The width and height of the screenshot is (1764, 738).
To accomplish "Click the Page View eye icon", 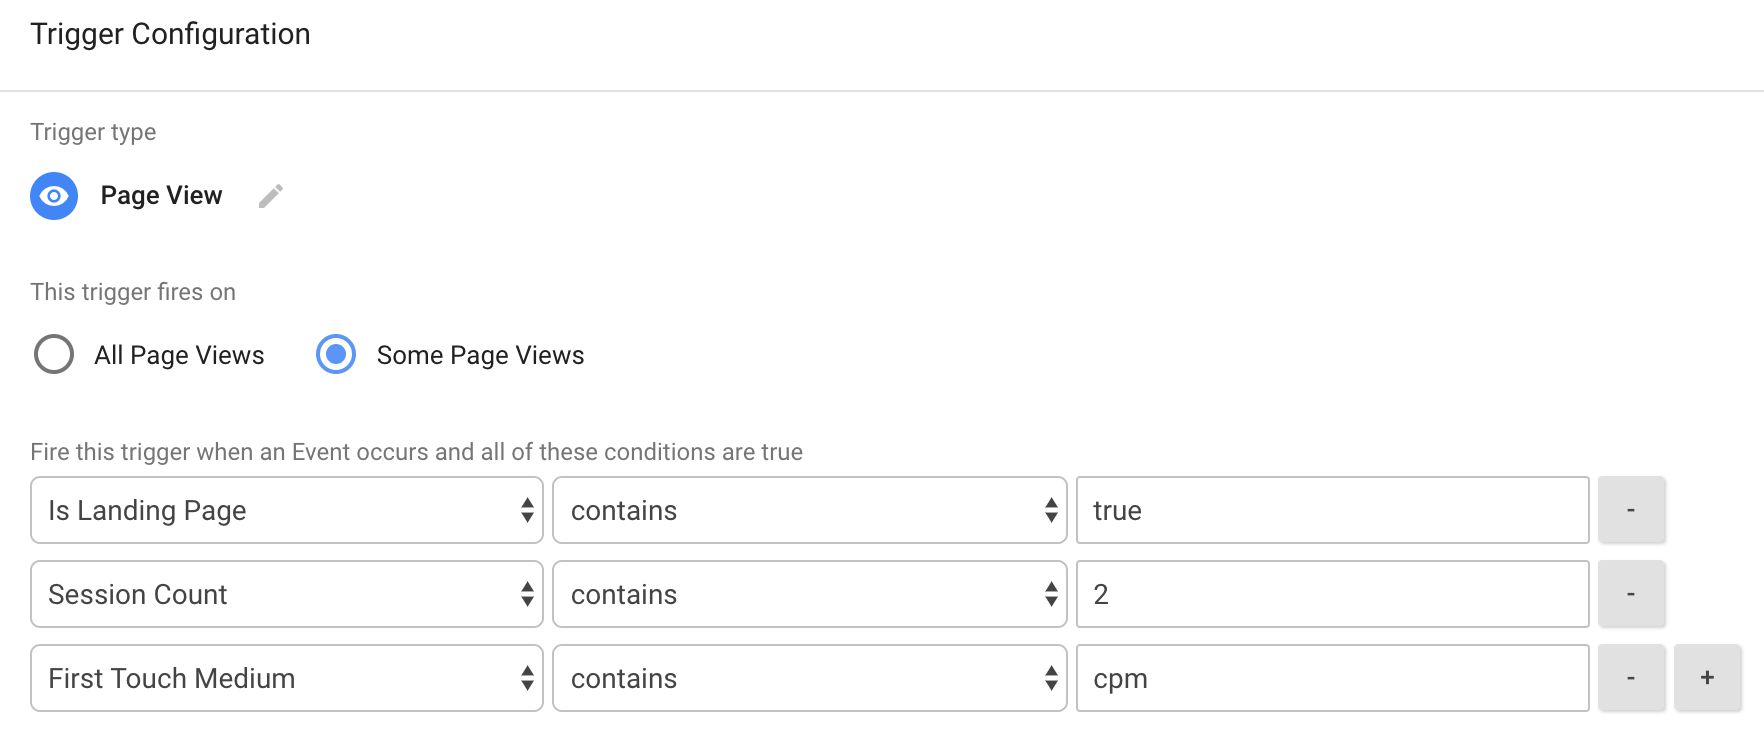I will click(x=54, y=196).
